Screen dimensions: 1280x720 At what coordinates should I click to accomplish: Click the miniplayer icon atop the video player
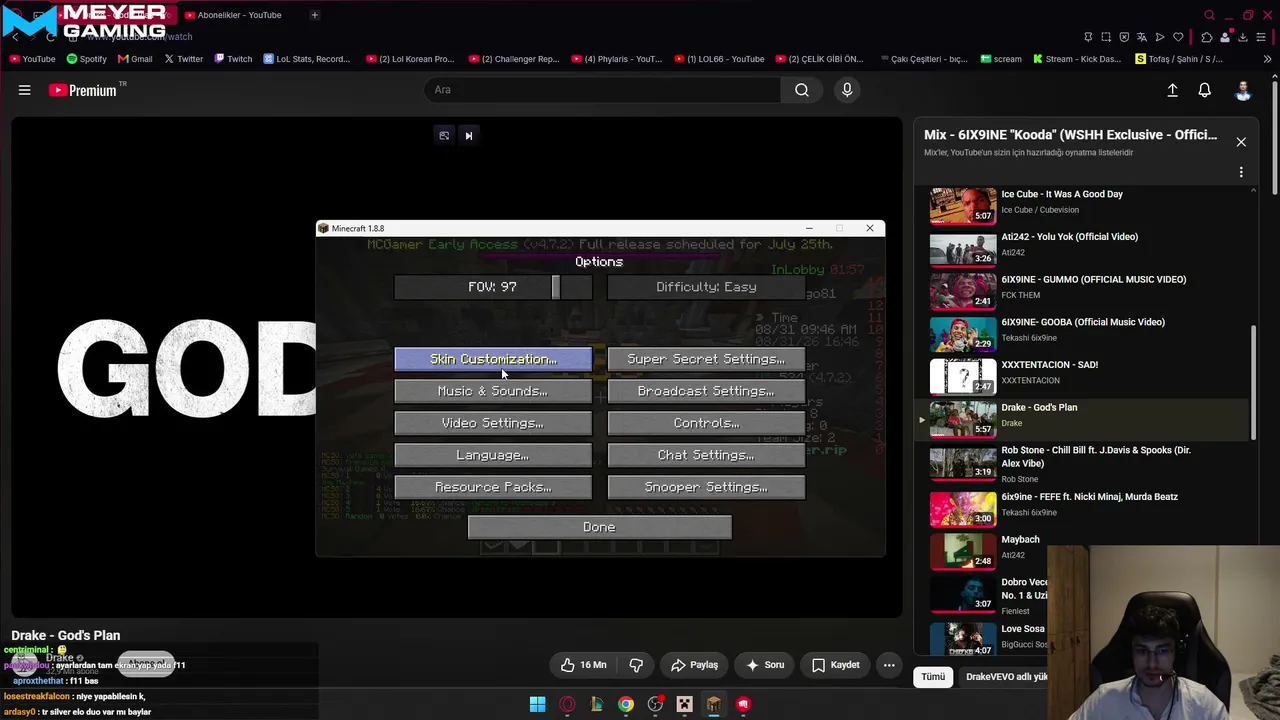point(444,136)
